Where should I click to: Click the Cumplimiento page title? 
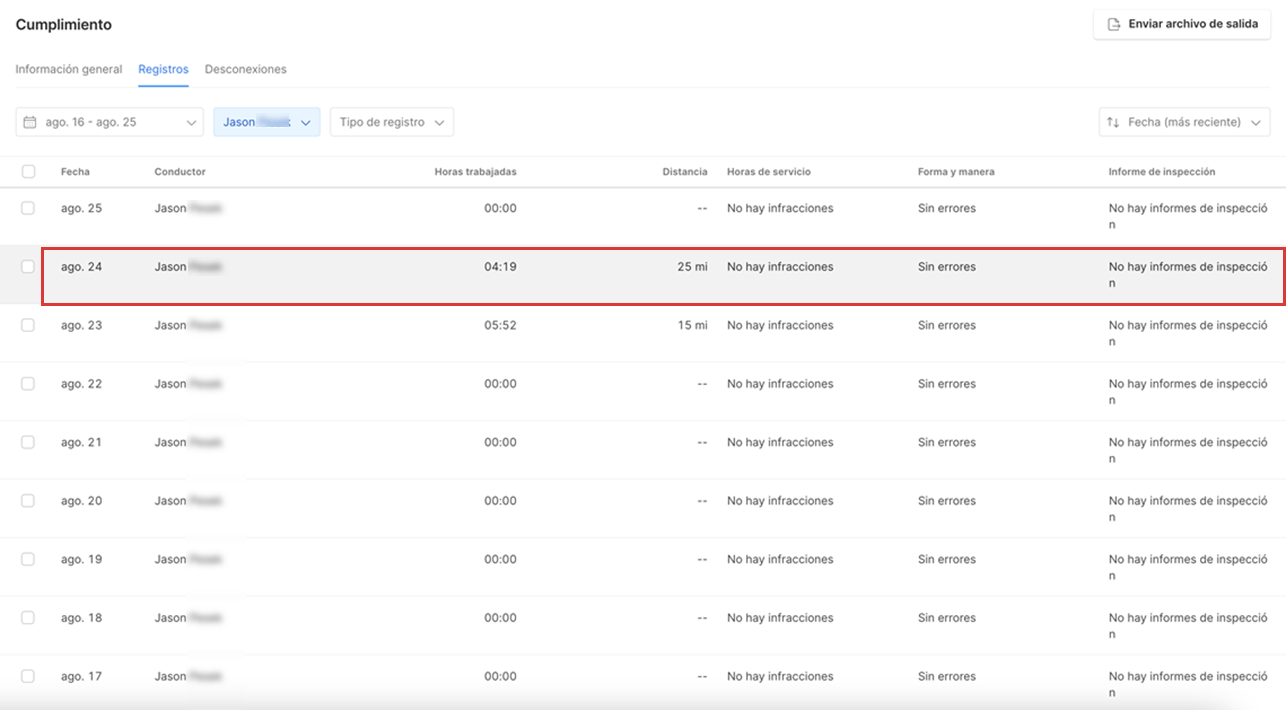point(64,24)
